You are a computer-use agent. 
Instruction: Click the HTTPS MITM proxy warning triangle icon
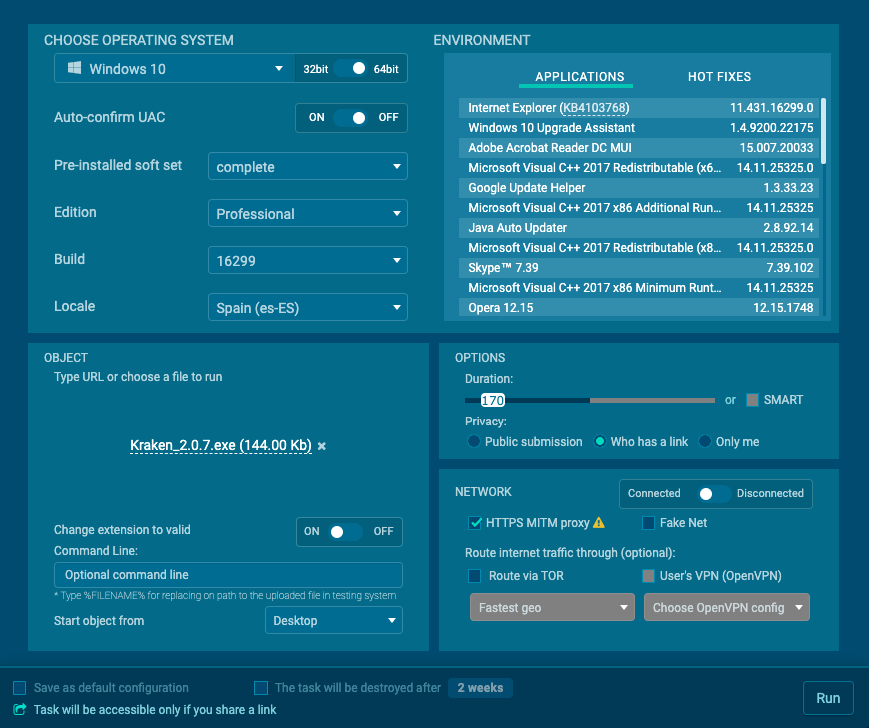click(599, 522)
